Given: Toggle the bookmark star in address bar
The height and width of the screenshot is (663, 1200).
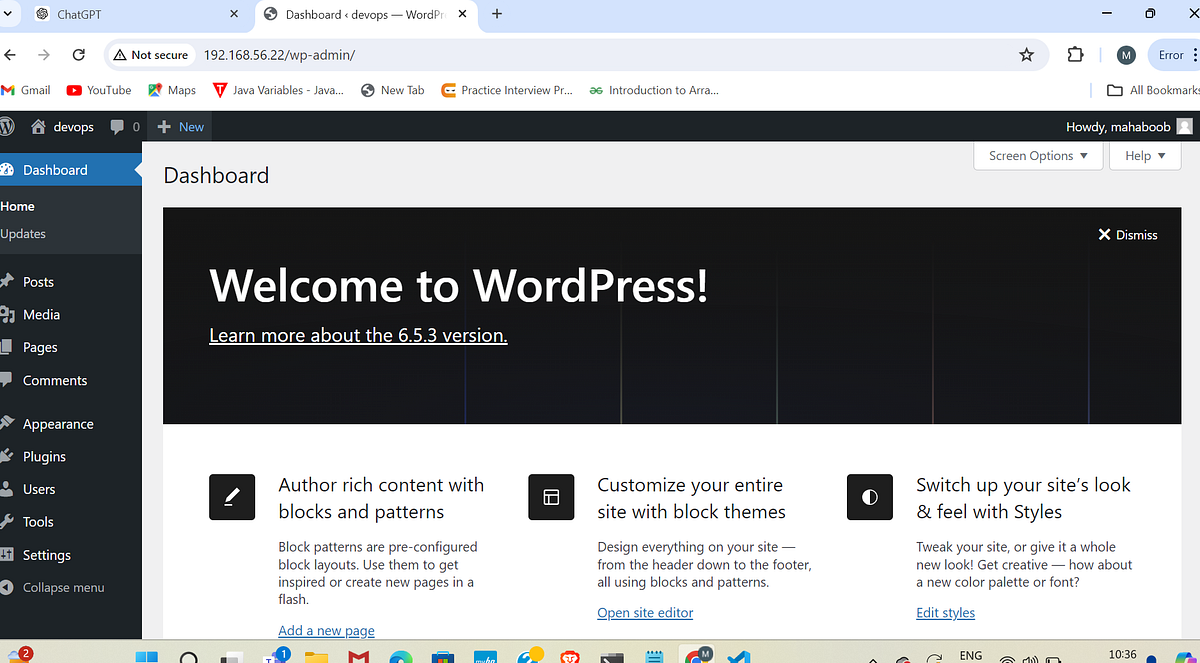Looking at the screenshot, I should click(1026, 55).
